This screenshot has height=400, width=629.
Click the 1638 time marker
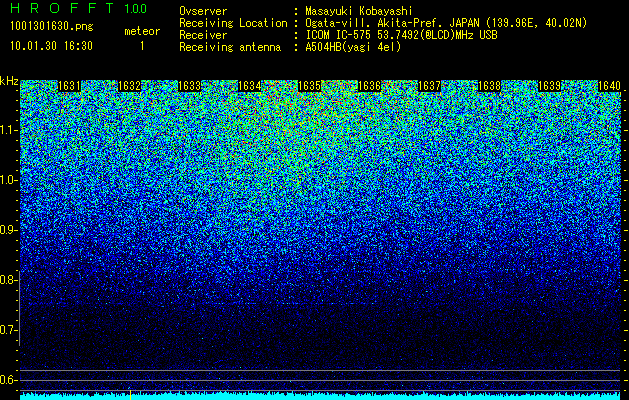tap(489, 86)
